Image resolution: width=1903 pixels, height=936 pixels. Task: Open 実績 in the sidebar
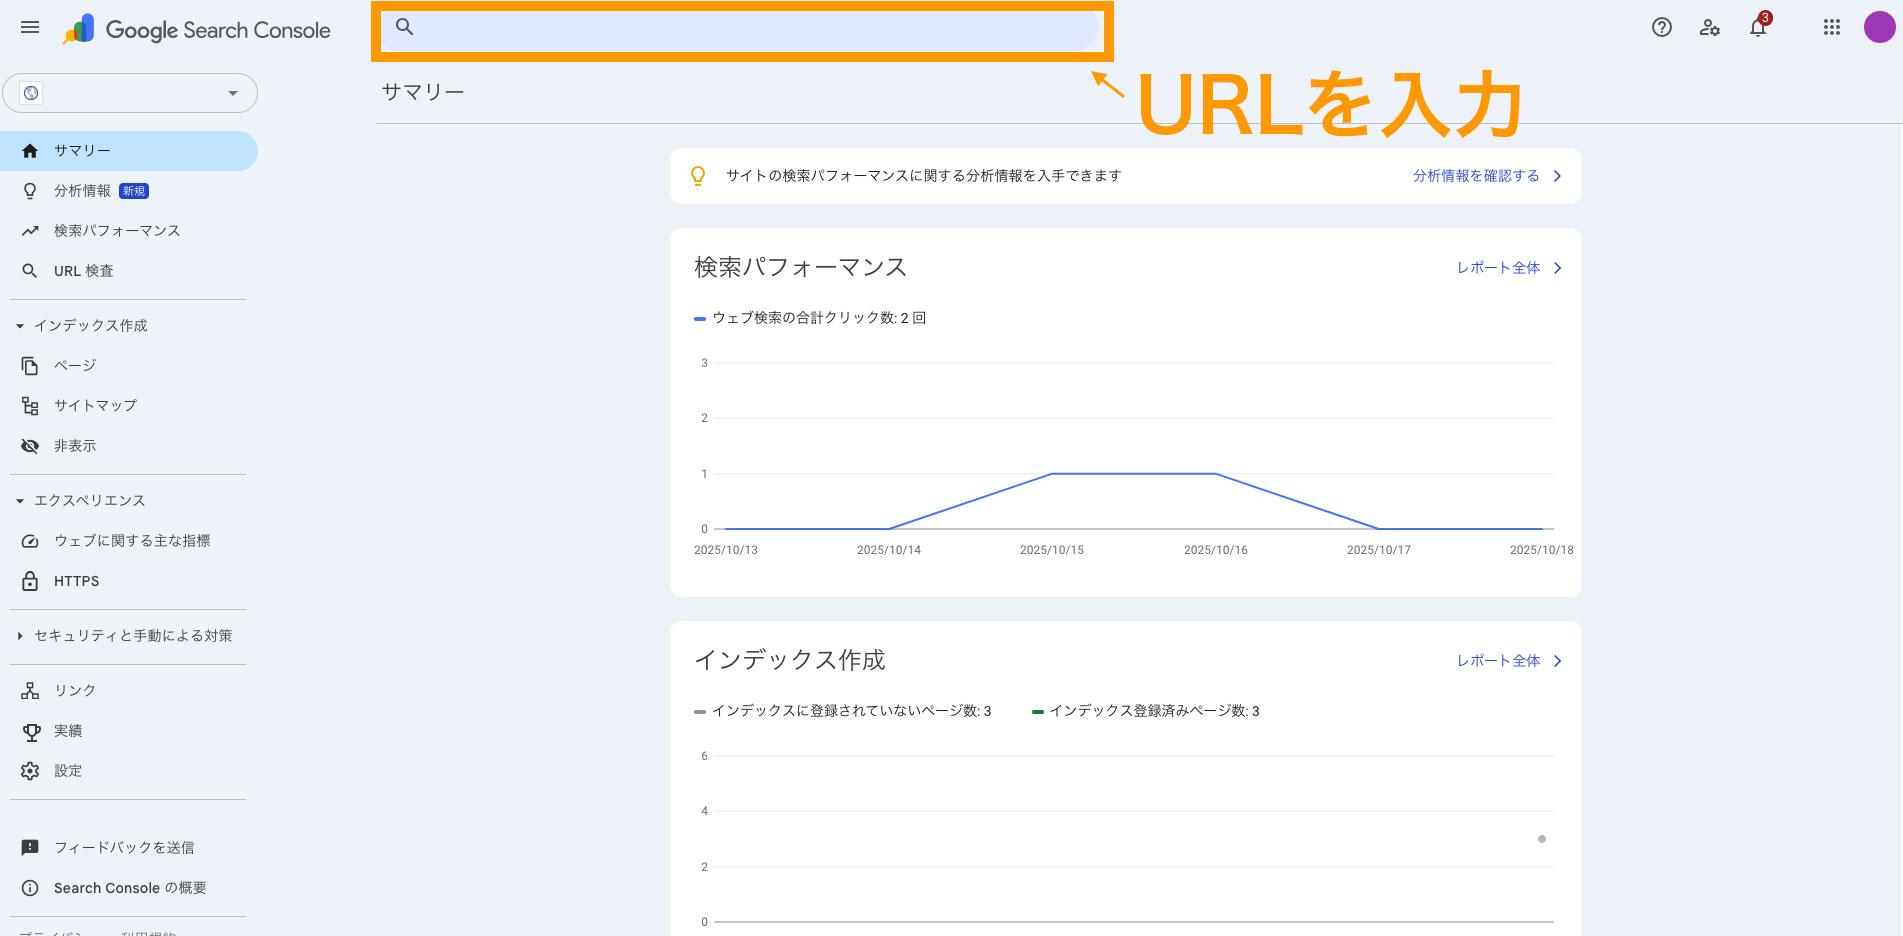coord(129,731)
